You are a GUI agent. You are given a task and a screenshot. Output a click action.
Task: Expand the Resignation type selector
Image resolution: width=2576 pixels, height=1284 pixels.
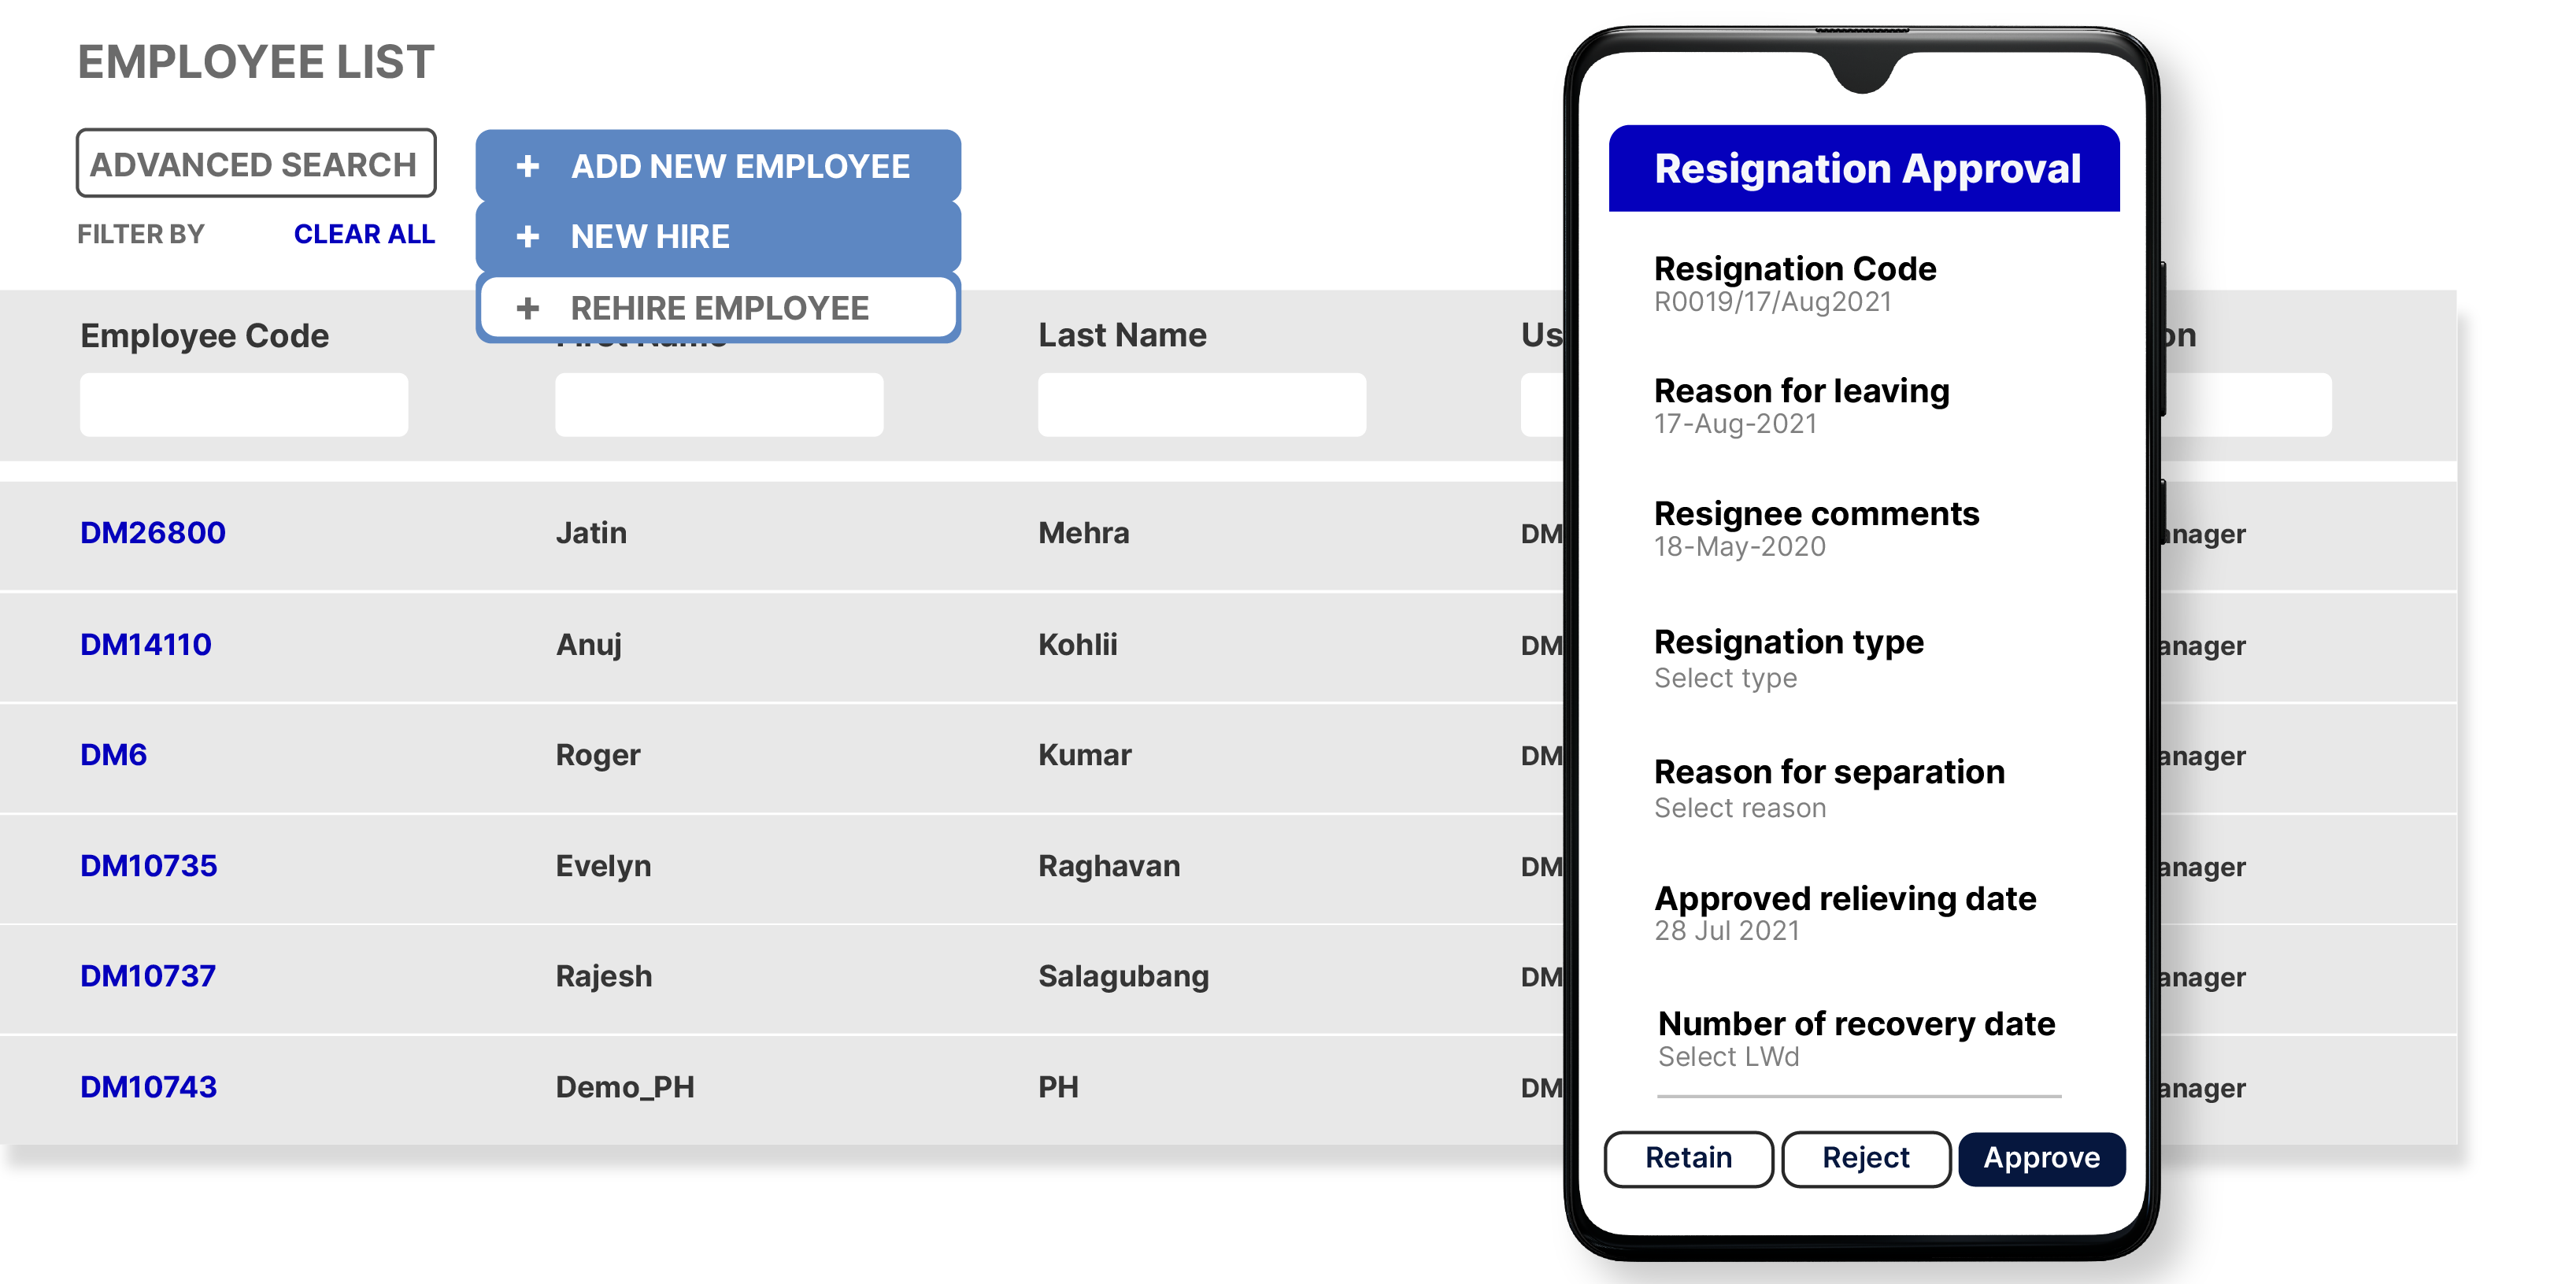[1725, 678]
